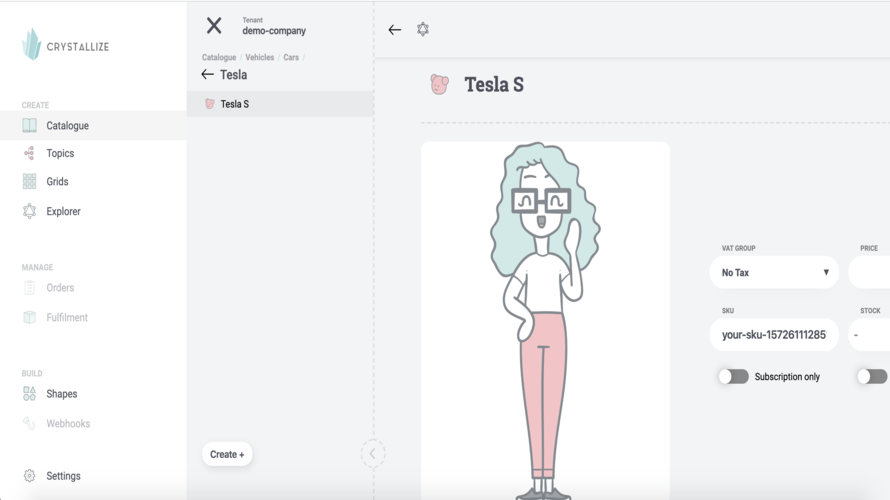
Task: Close the tenant panel with X
Action: point(214,26)
